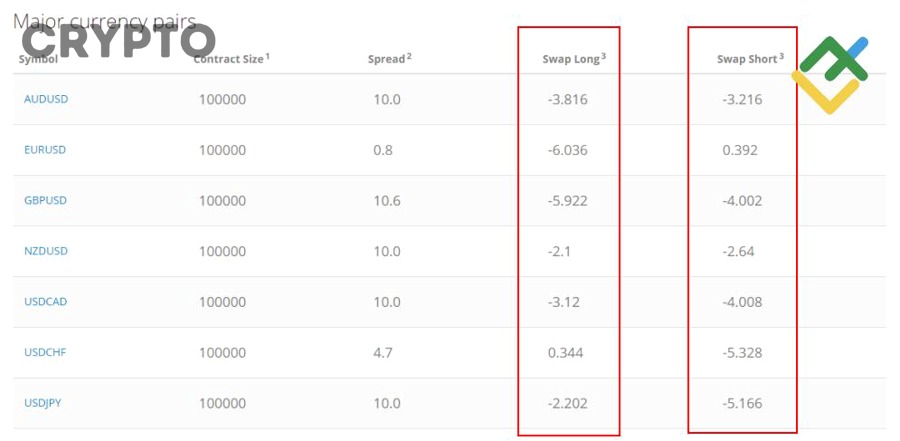
Task: Open the NZDUSD symbol link
Action: click(46, 251)
